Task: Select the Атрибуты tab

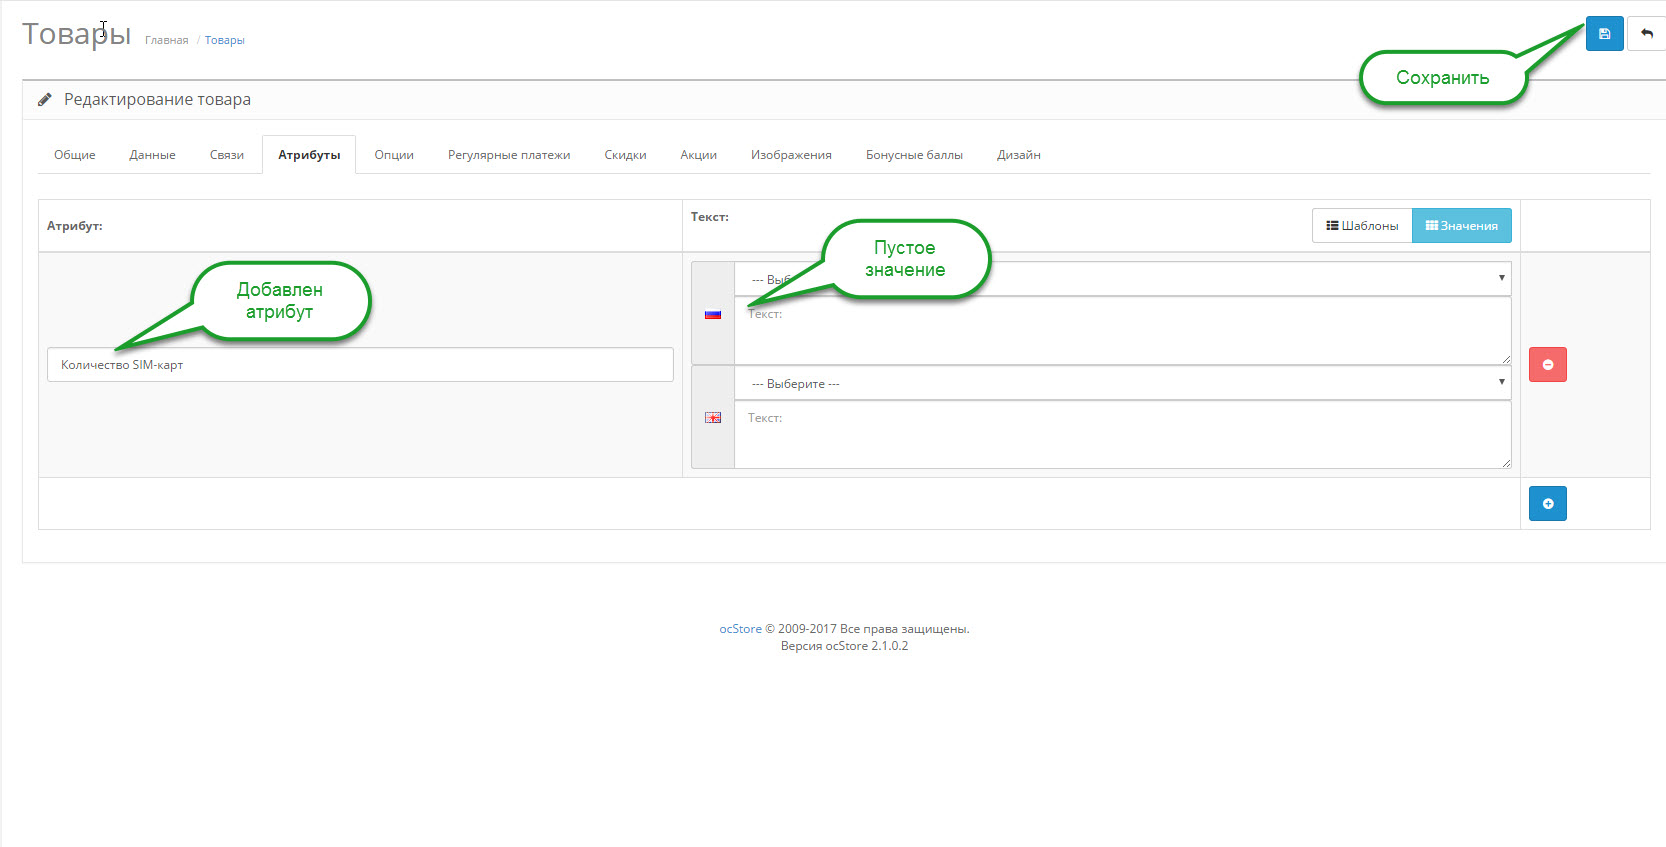Action: [x=309, y=155]
